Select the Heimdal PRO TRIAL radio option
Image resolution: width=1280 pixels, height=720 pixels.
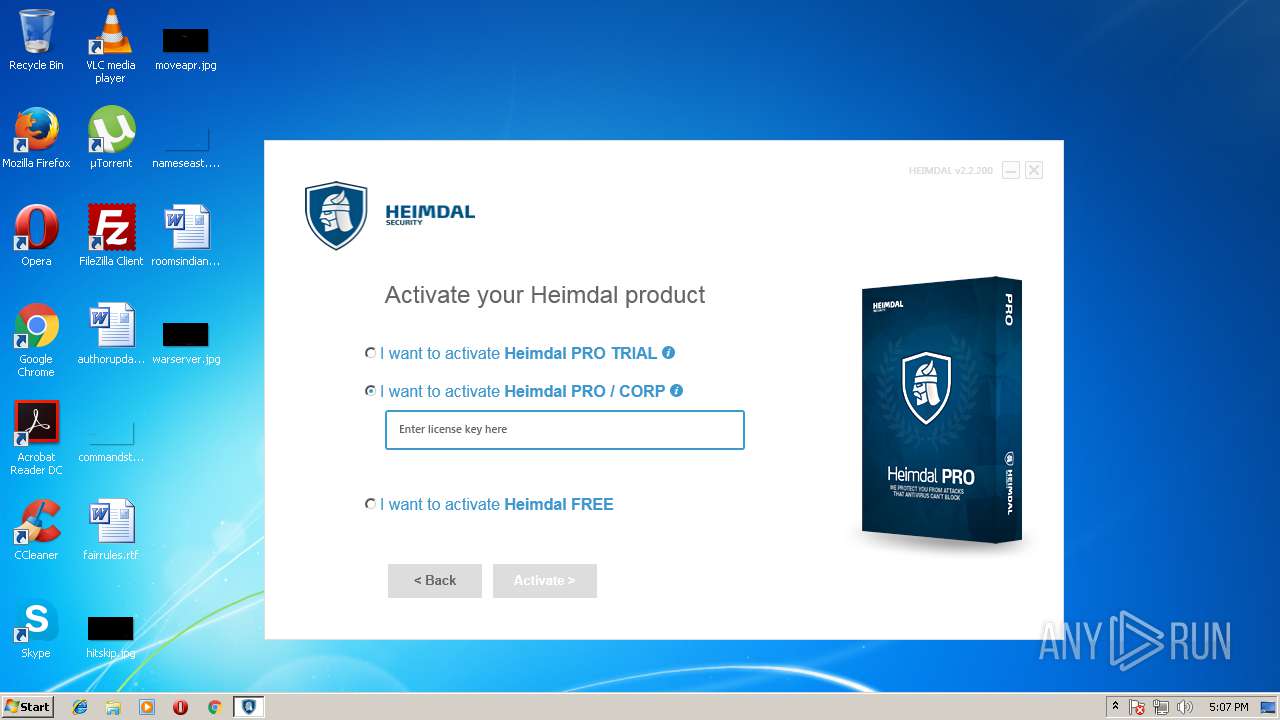pos(371,353)
